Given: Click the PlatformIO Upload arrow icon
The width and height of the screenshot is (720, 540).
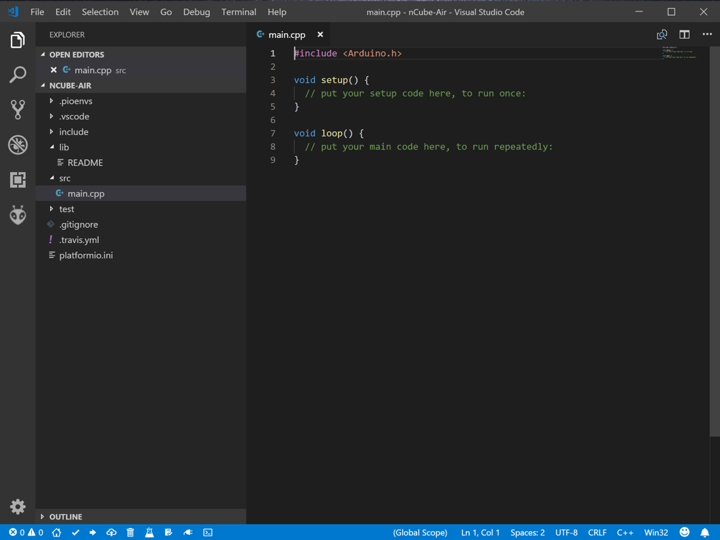Looking at the screenshot, I should [x=93, y=533].
